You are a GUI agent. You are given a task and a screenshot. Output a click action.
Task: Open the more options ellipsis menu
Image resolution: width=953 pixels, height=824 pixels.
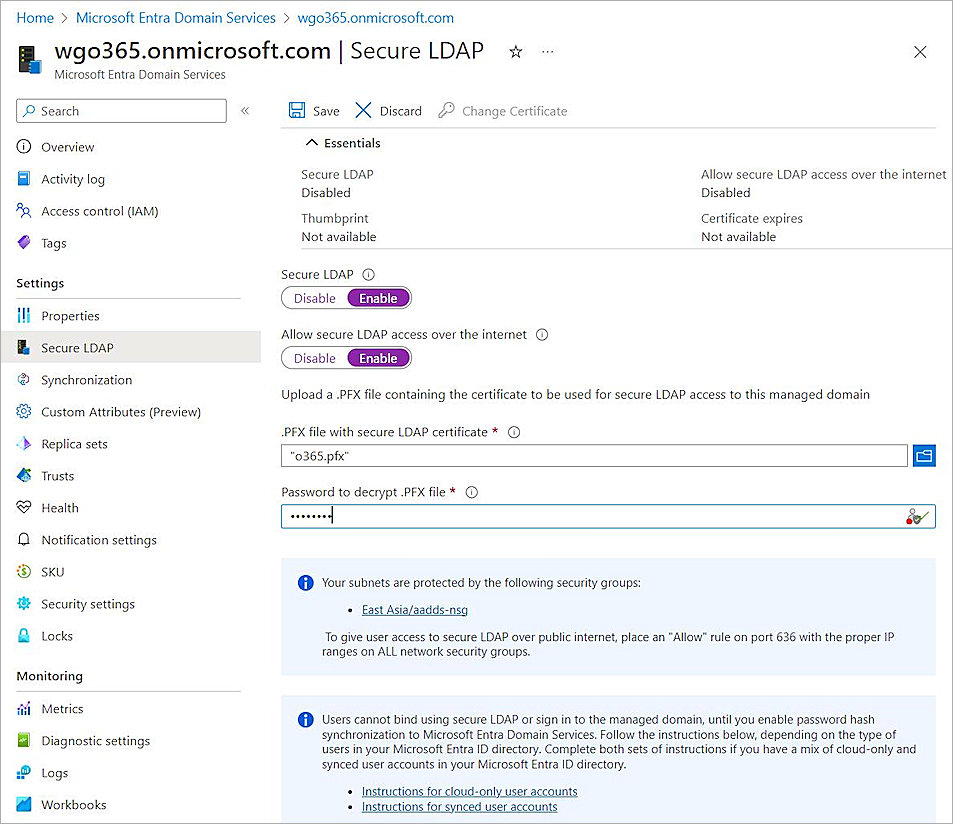coord(547,51)
